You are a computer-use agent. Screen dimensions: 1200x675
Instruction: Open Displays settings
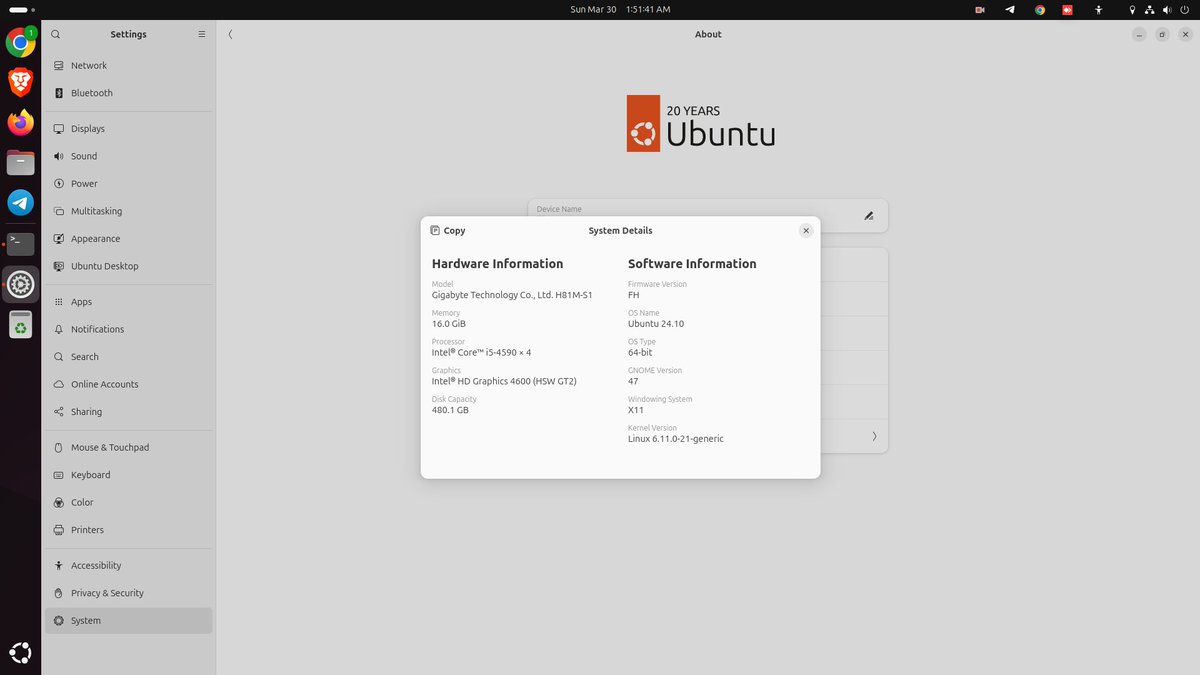click(129, 129)
